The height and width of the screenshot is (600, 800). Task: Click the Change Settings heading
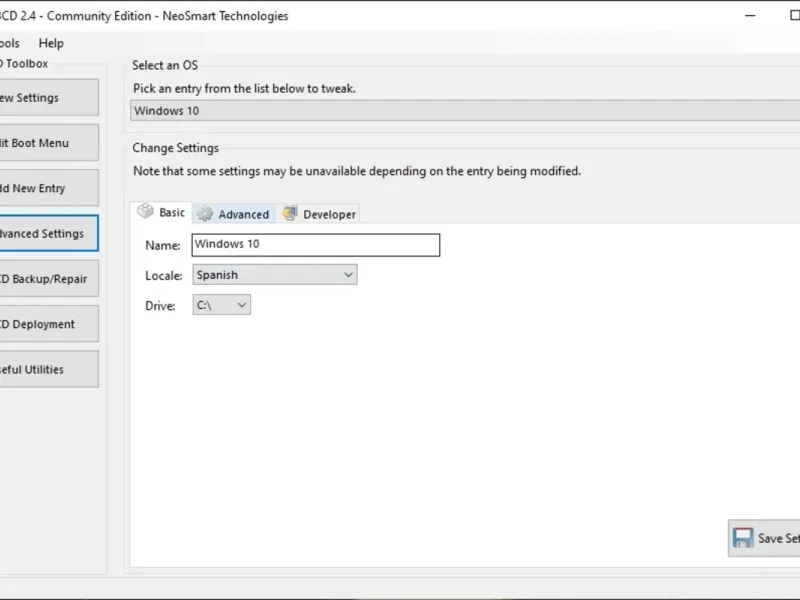(176, 148)
